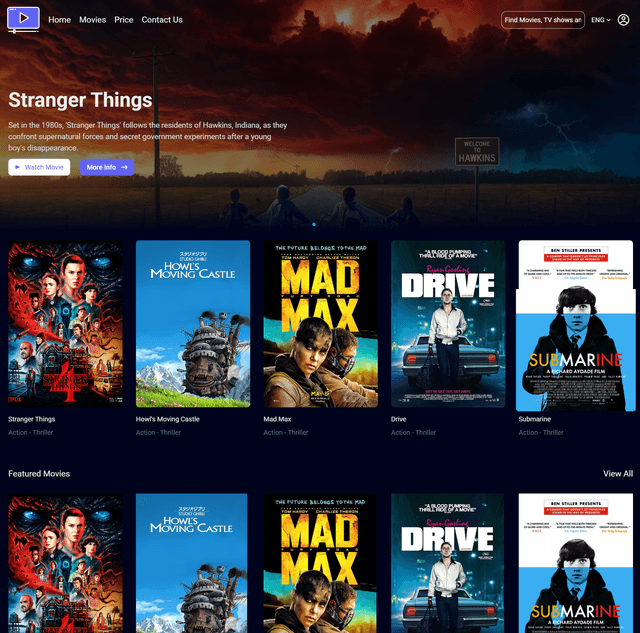Viewport: 640px width, 633px height.
Task: Click the More Info button
Action: click(x=107, y=167)
